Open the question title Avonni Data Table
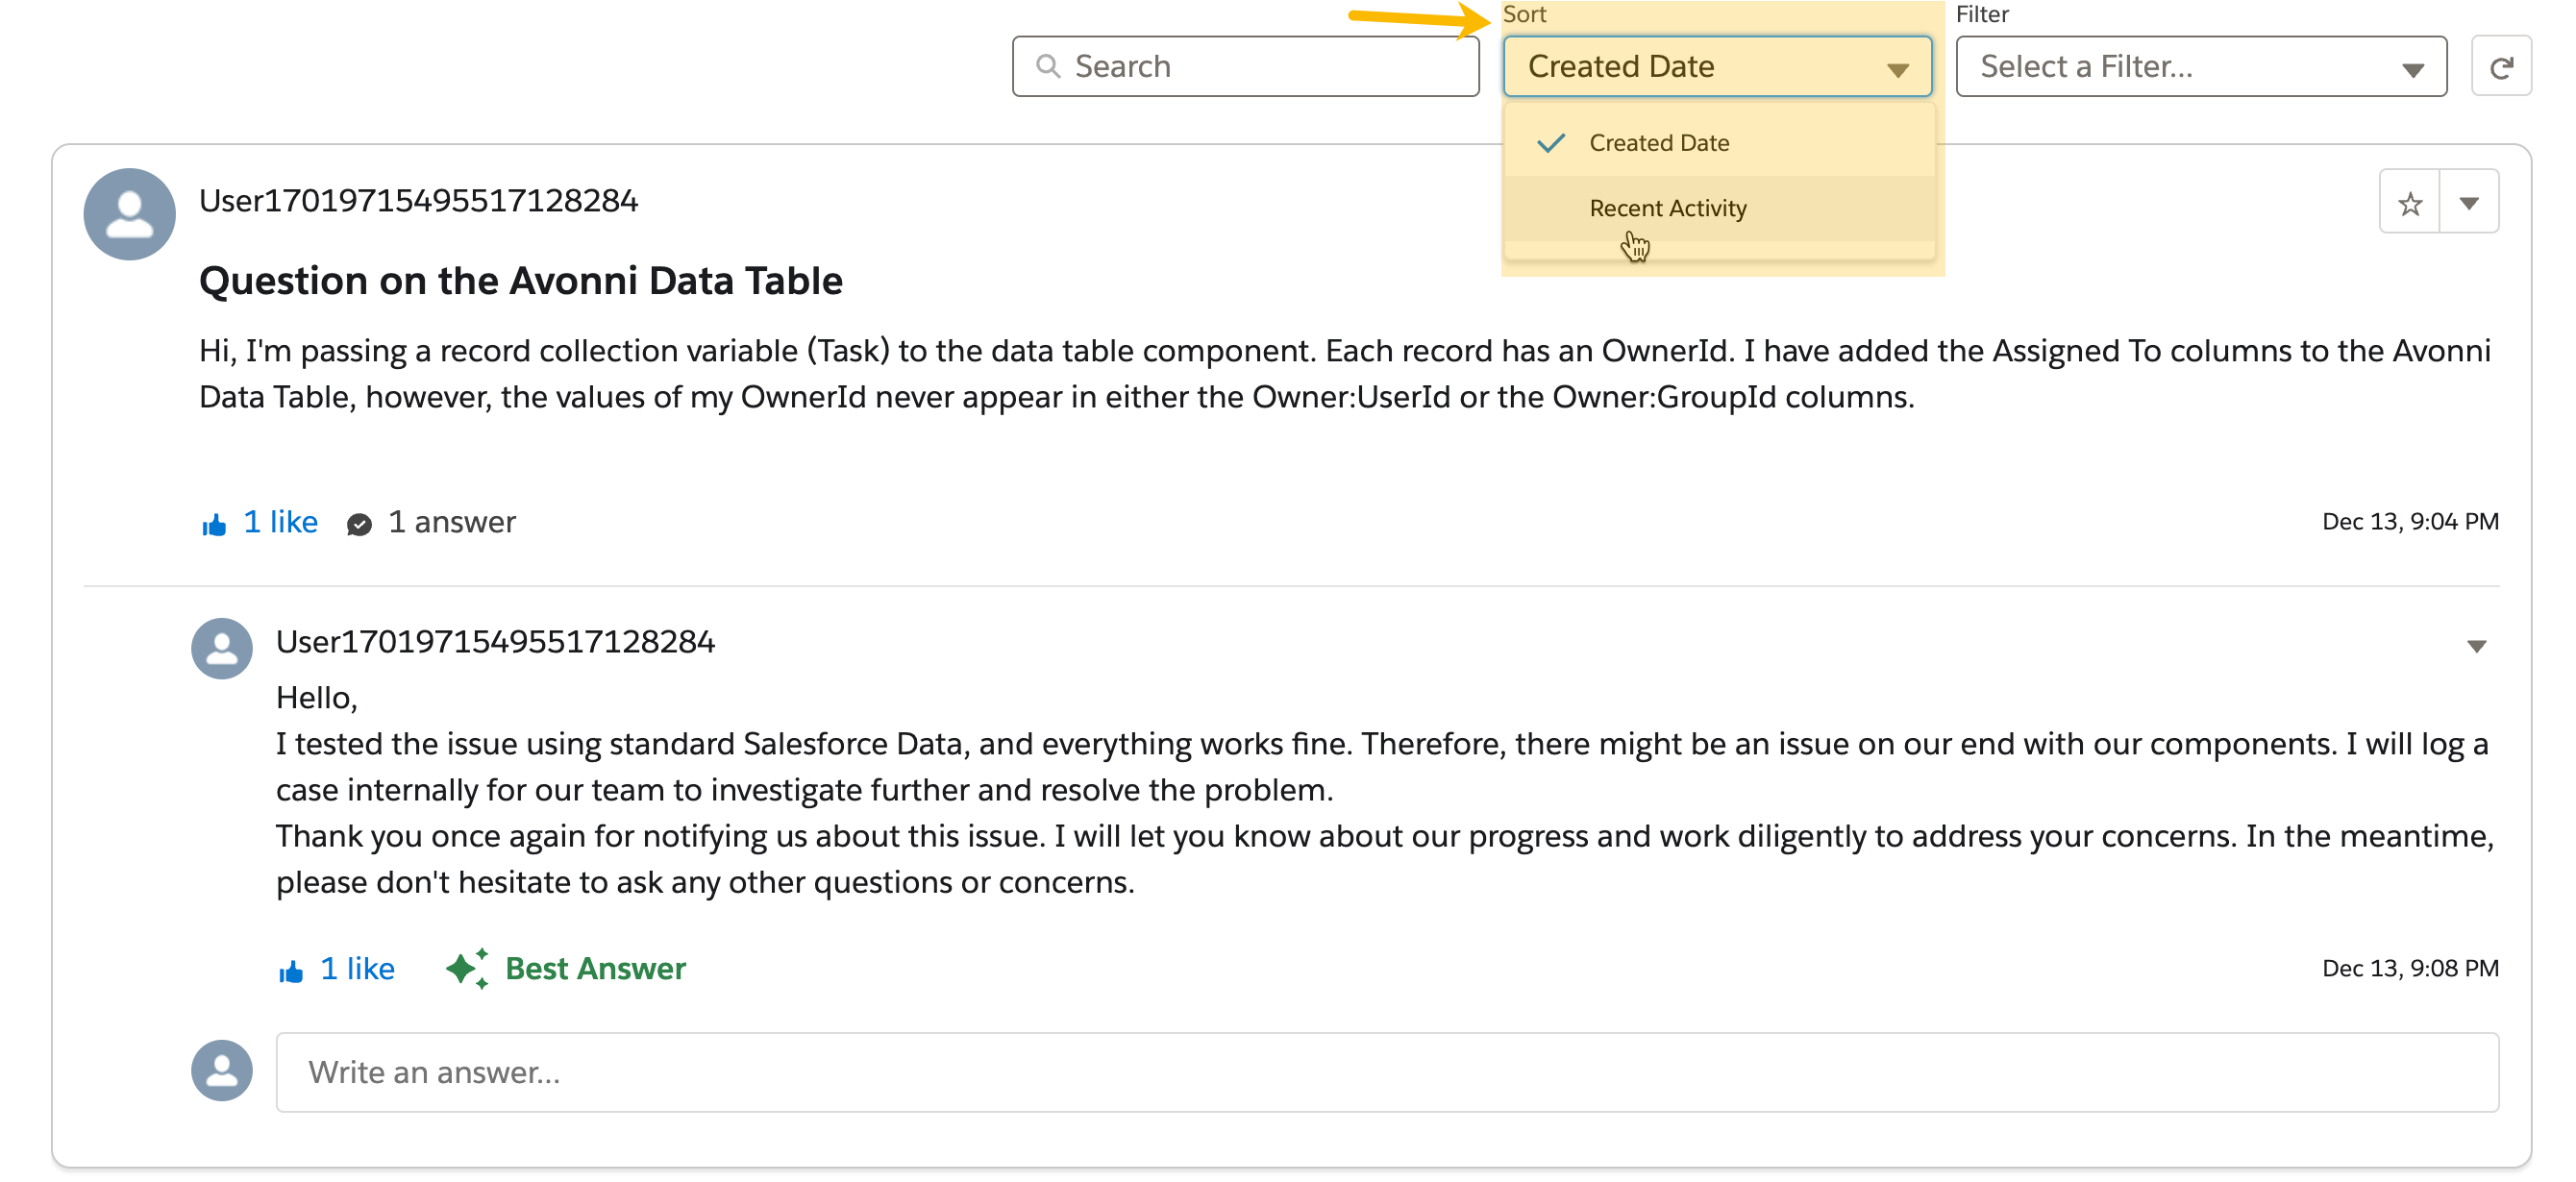2576x1182 pixels. tap(520, 281)
